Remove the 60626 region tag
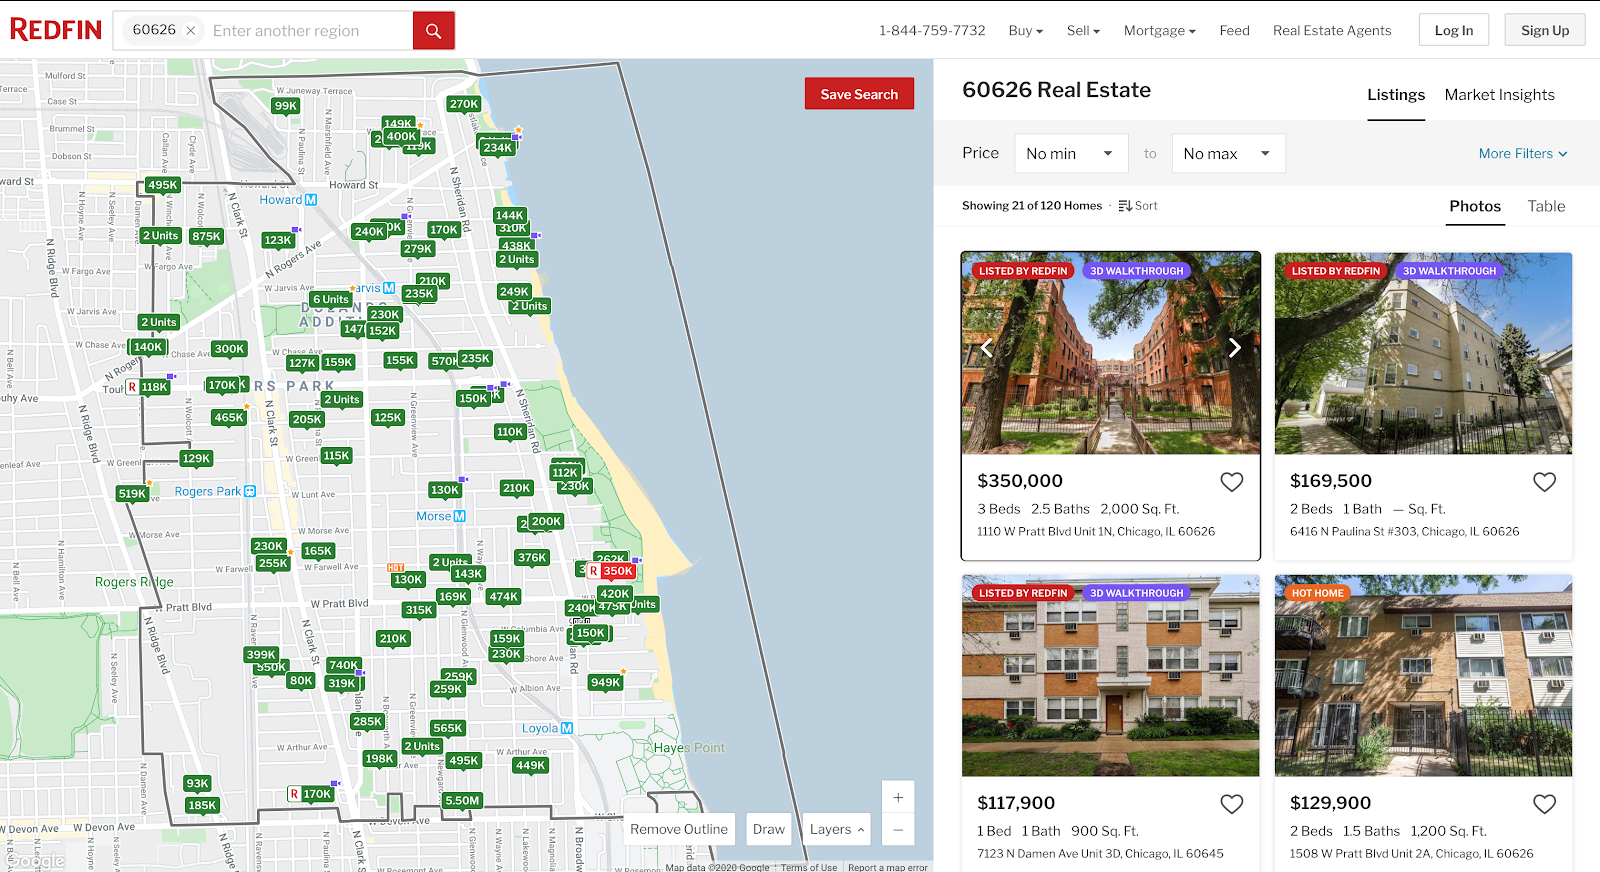This screenshot has height=872, width=1600. pos(191,31)
